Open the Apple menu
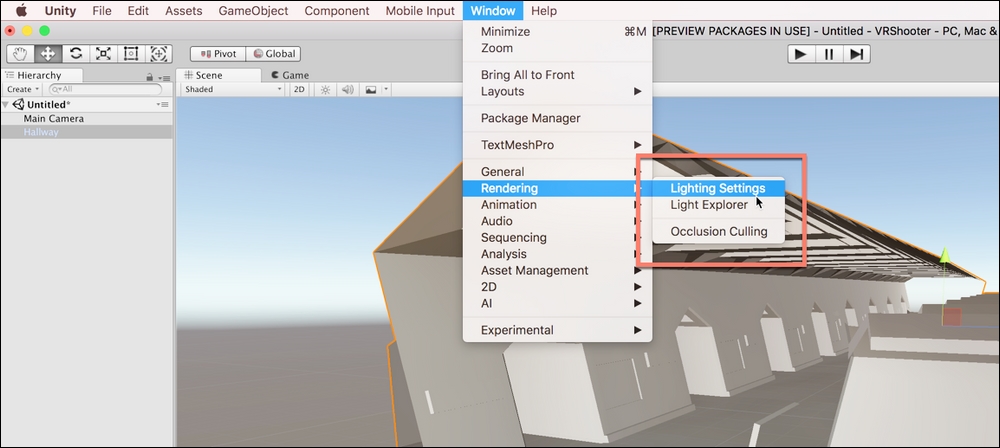Viewport: 1000px width, 448px height. coord(22,10)
